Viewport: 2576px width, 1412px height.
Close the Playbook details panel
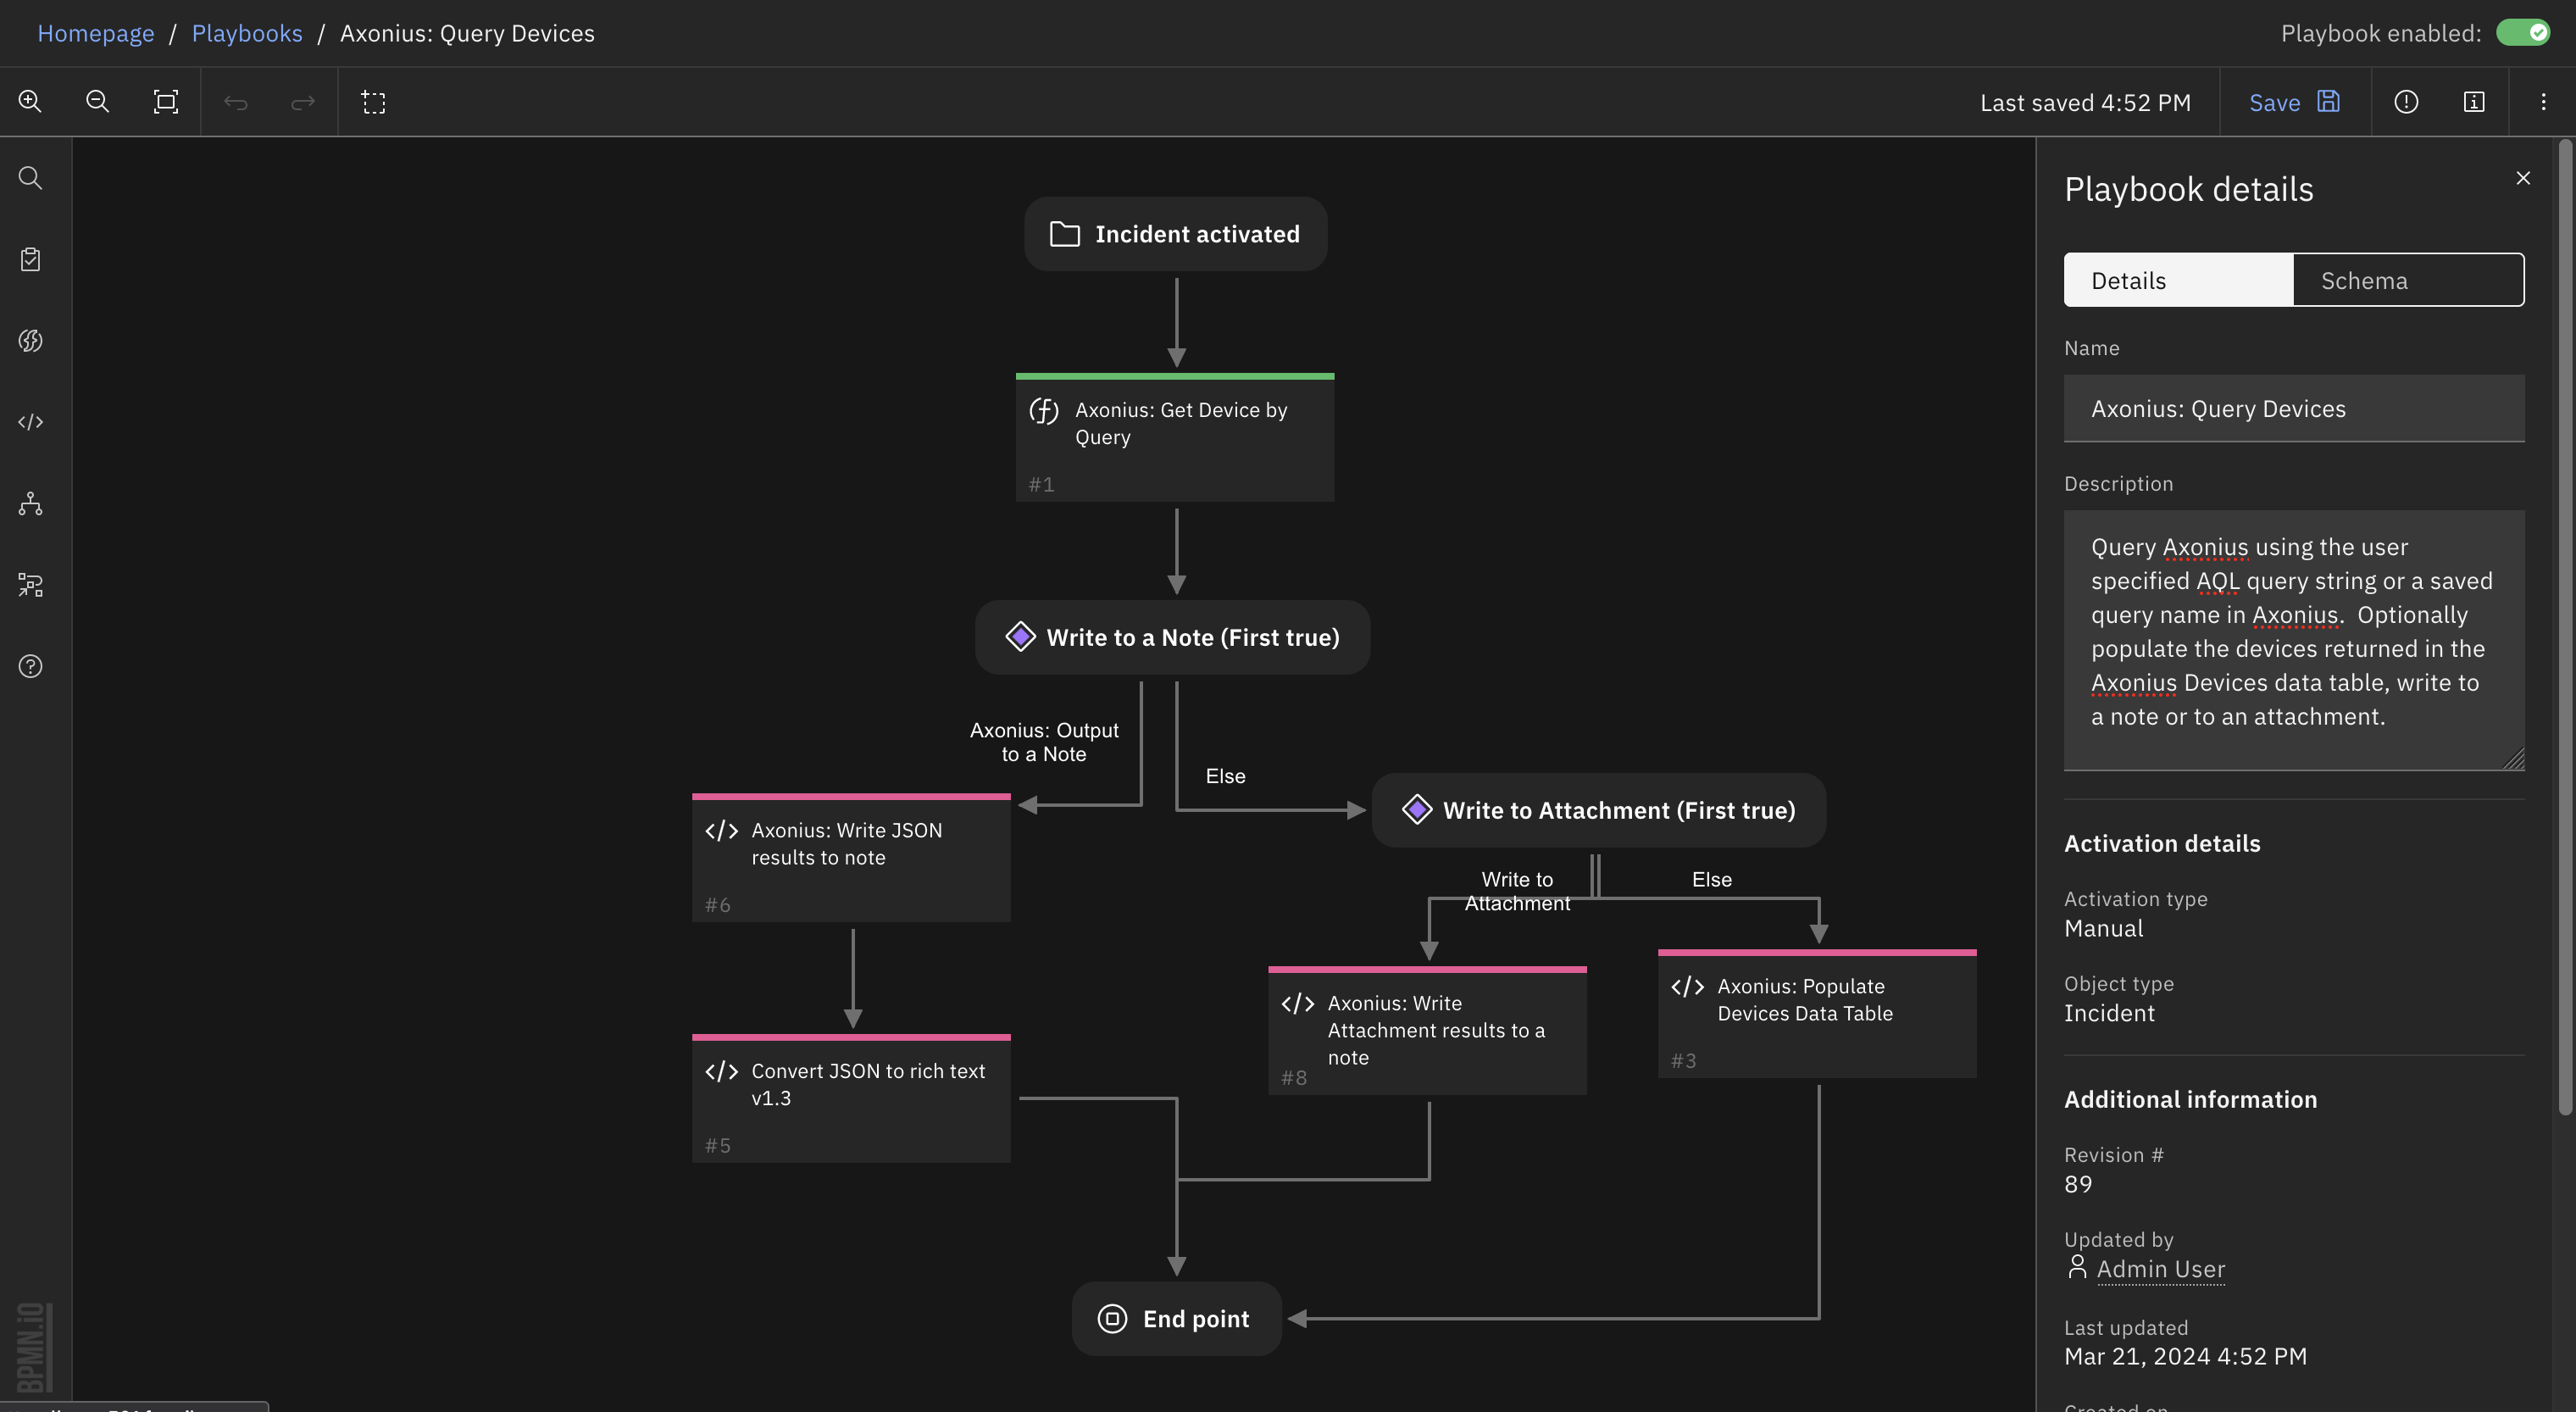click(2523, 178)
